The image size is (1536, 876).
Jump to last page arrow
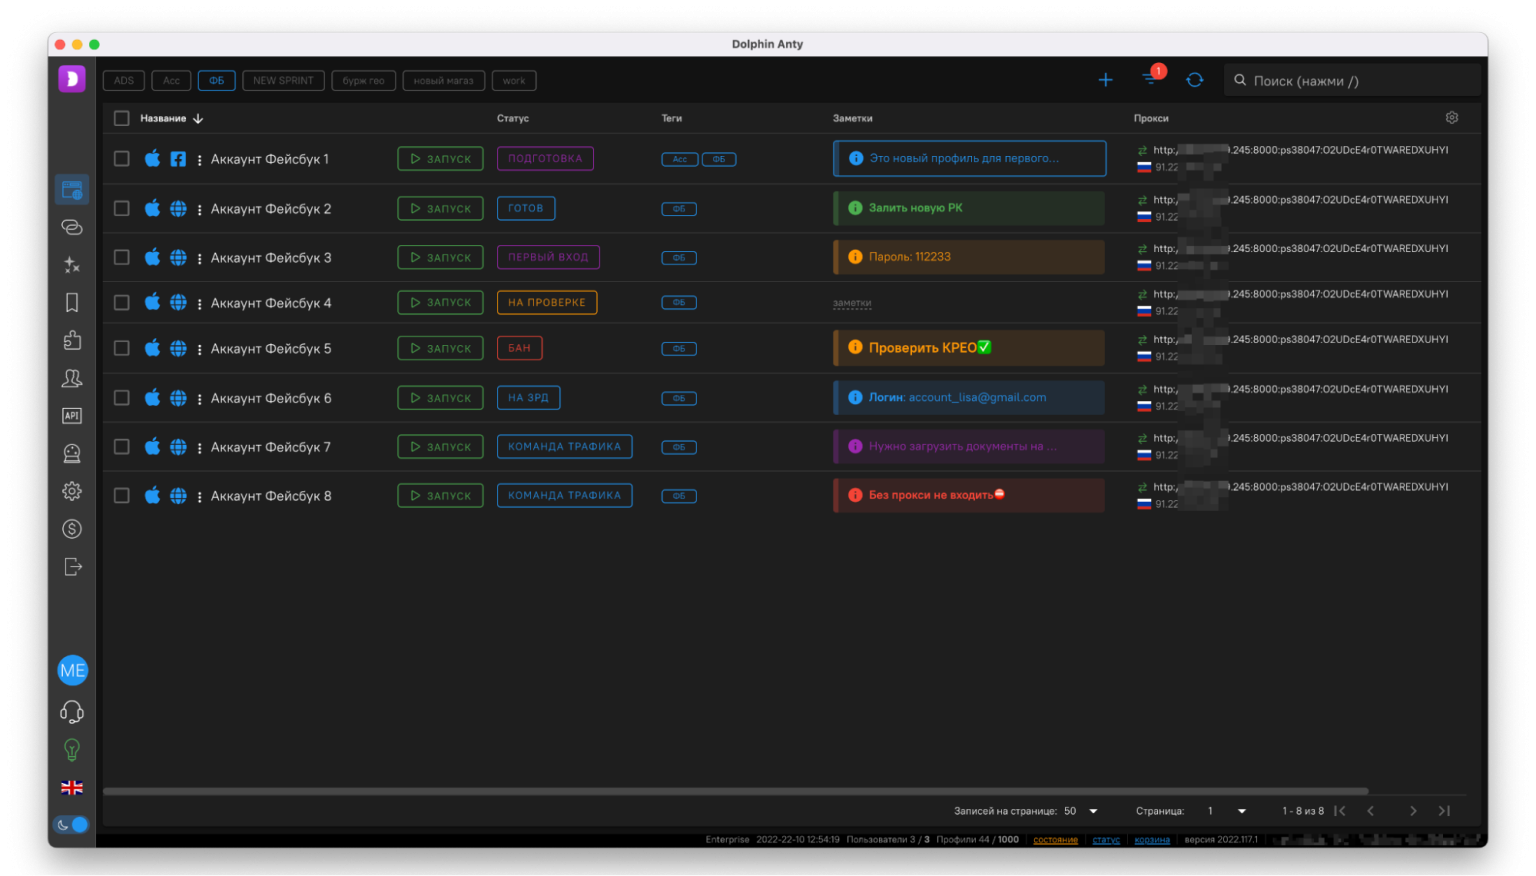(1444, 811)
